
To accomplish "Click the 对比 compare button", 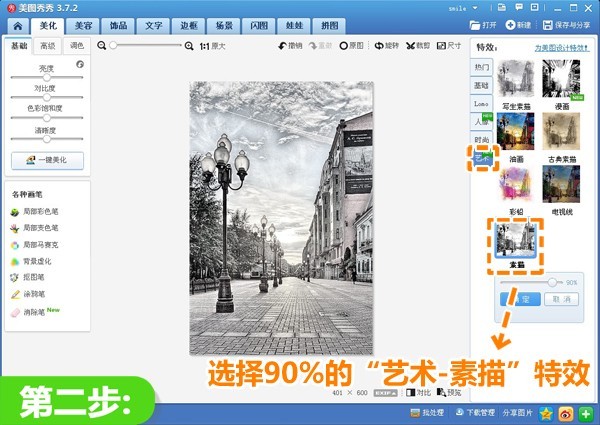I will click(x=418, y=392).
